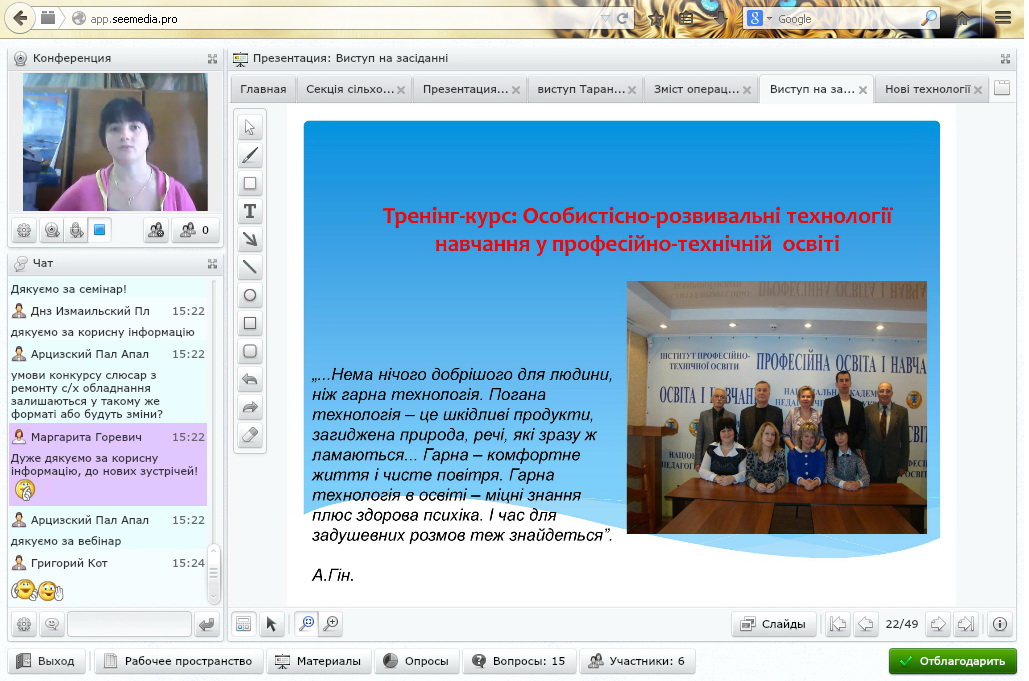Select the pencil drawing tool

click(x=250, y=155)
